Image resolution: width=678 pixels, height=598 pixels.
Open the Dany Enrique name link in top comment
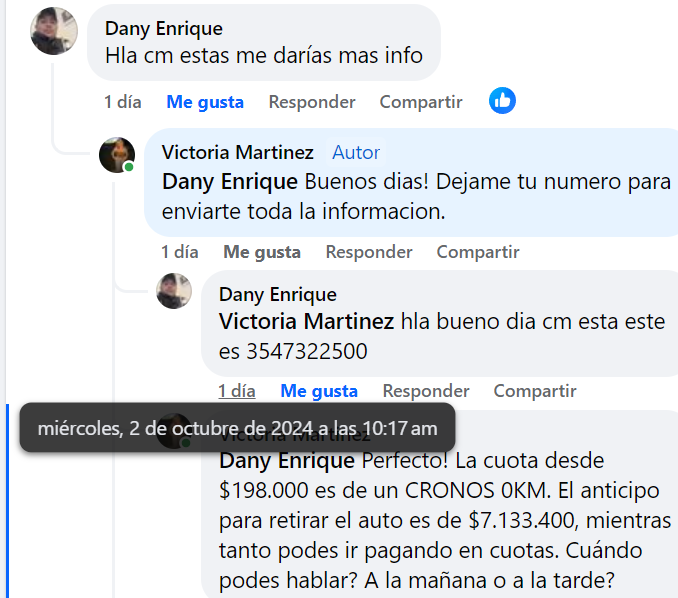164,29
